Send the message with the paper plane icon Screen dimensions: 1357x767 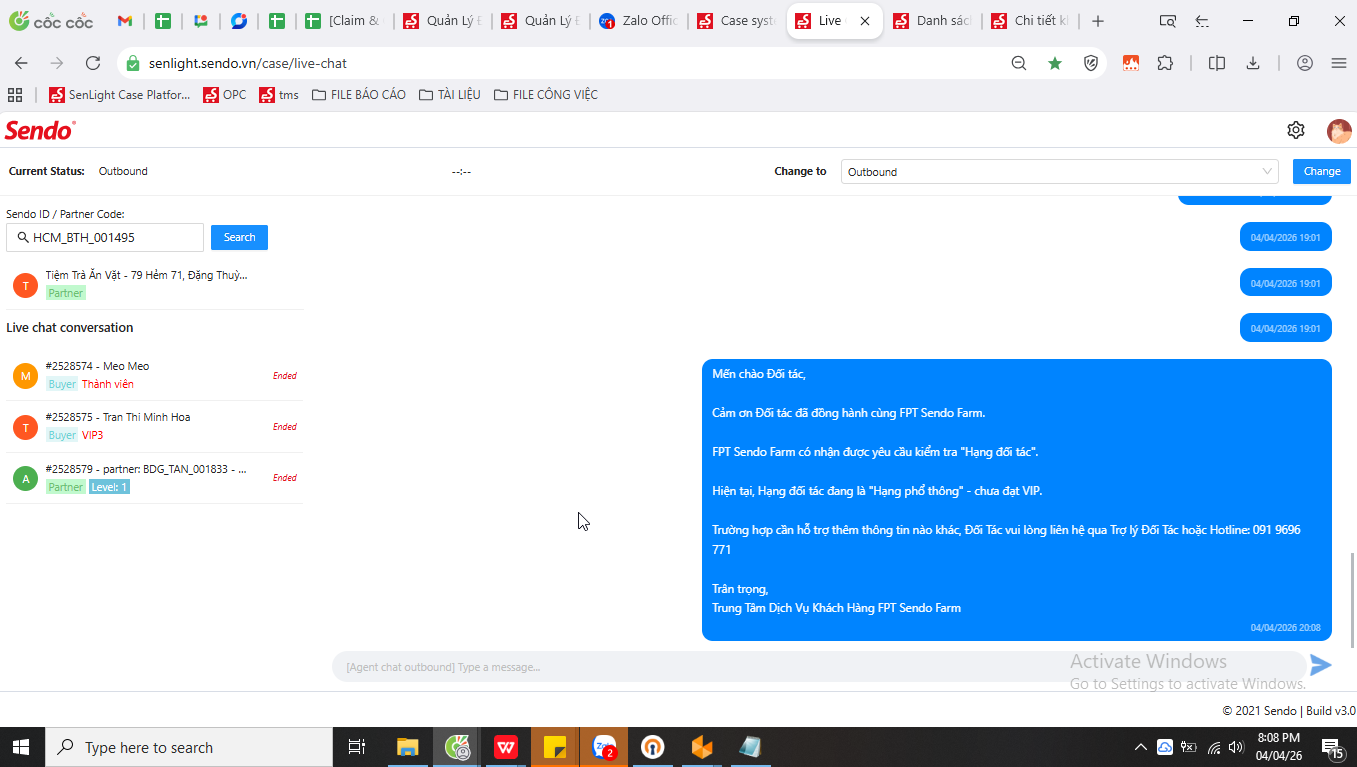(x=1321, y=665)
